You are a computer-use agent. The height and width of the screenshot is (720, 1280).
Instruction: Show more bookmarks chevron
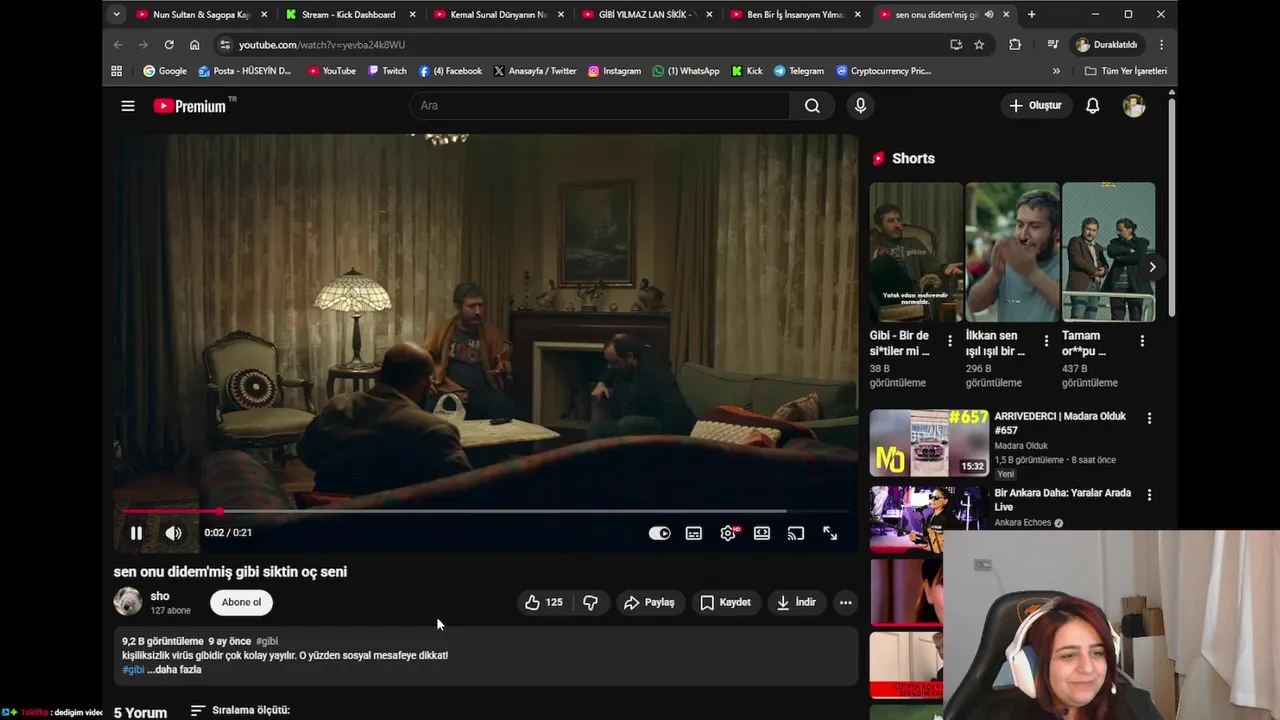coord(1056,71)
